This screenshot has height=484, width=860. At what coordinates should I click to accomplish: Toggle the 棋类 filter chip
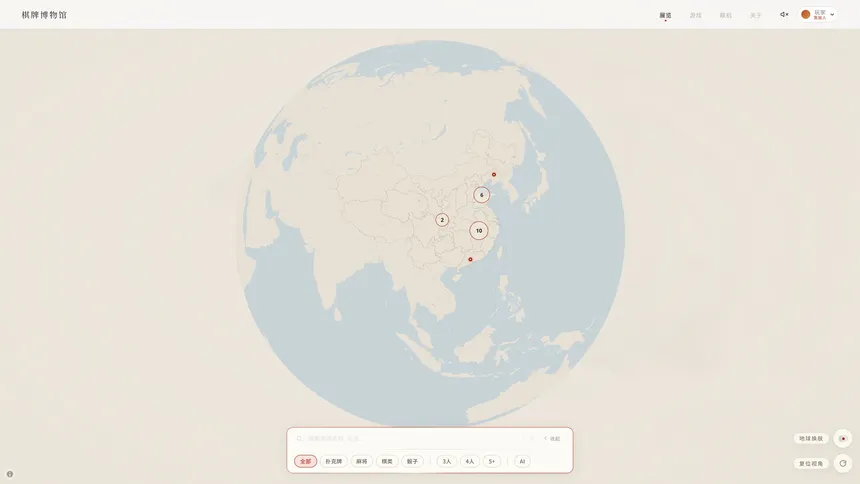(387, 462)
